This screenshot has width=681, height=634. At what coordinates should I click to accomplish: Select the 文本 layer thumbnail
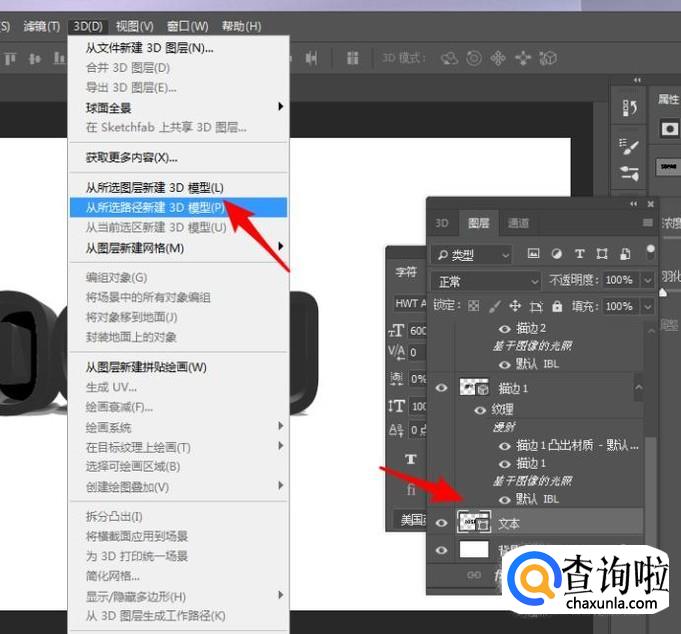pyautogui.click(x=473, y=522)
